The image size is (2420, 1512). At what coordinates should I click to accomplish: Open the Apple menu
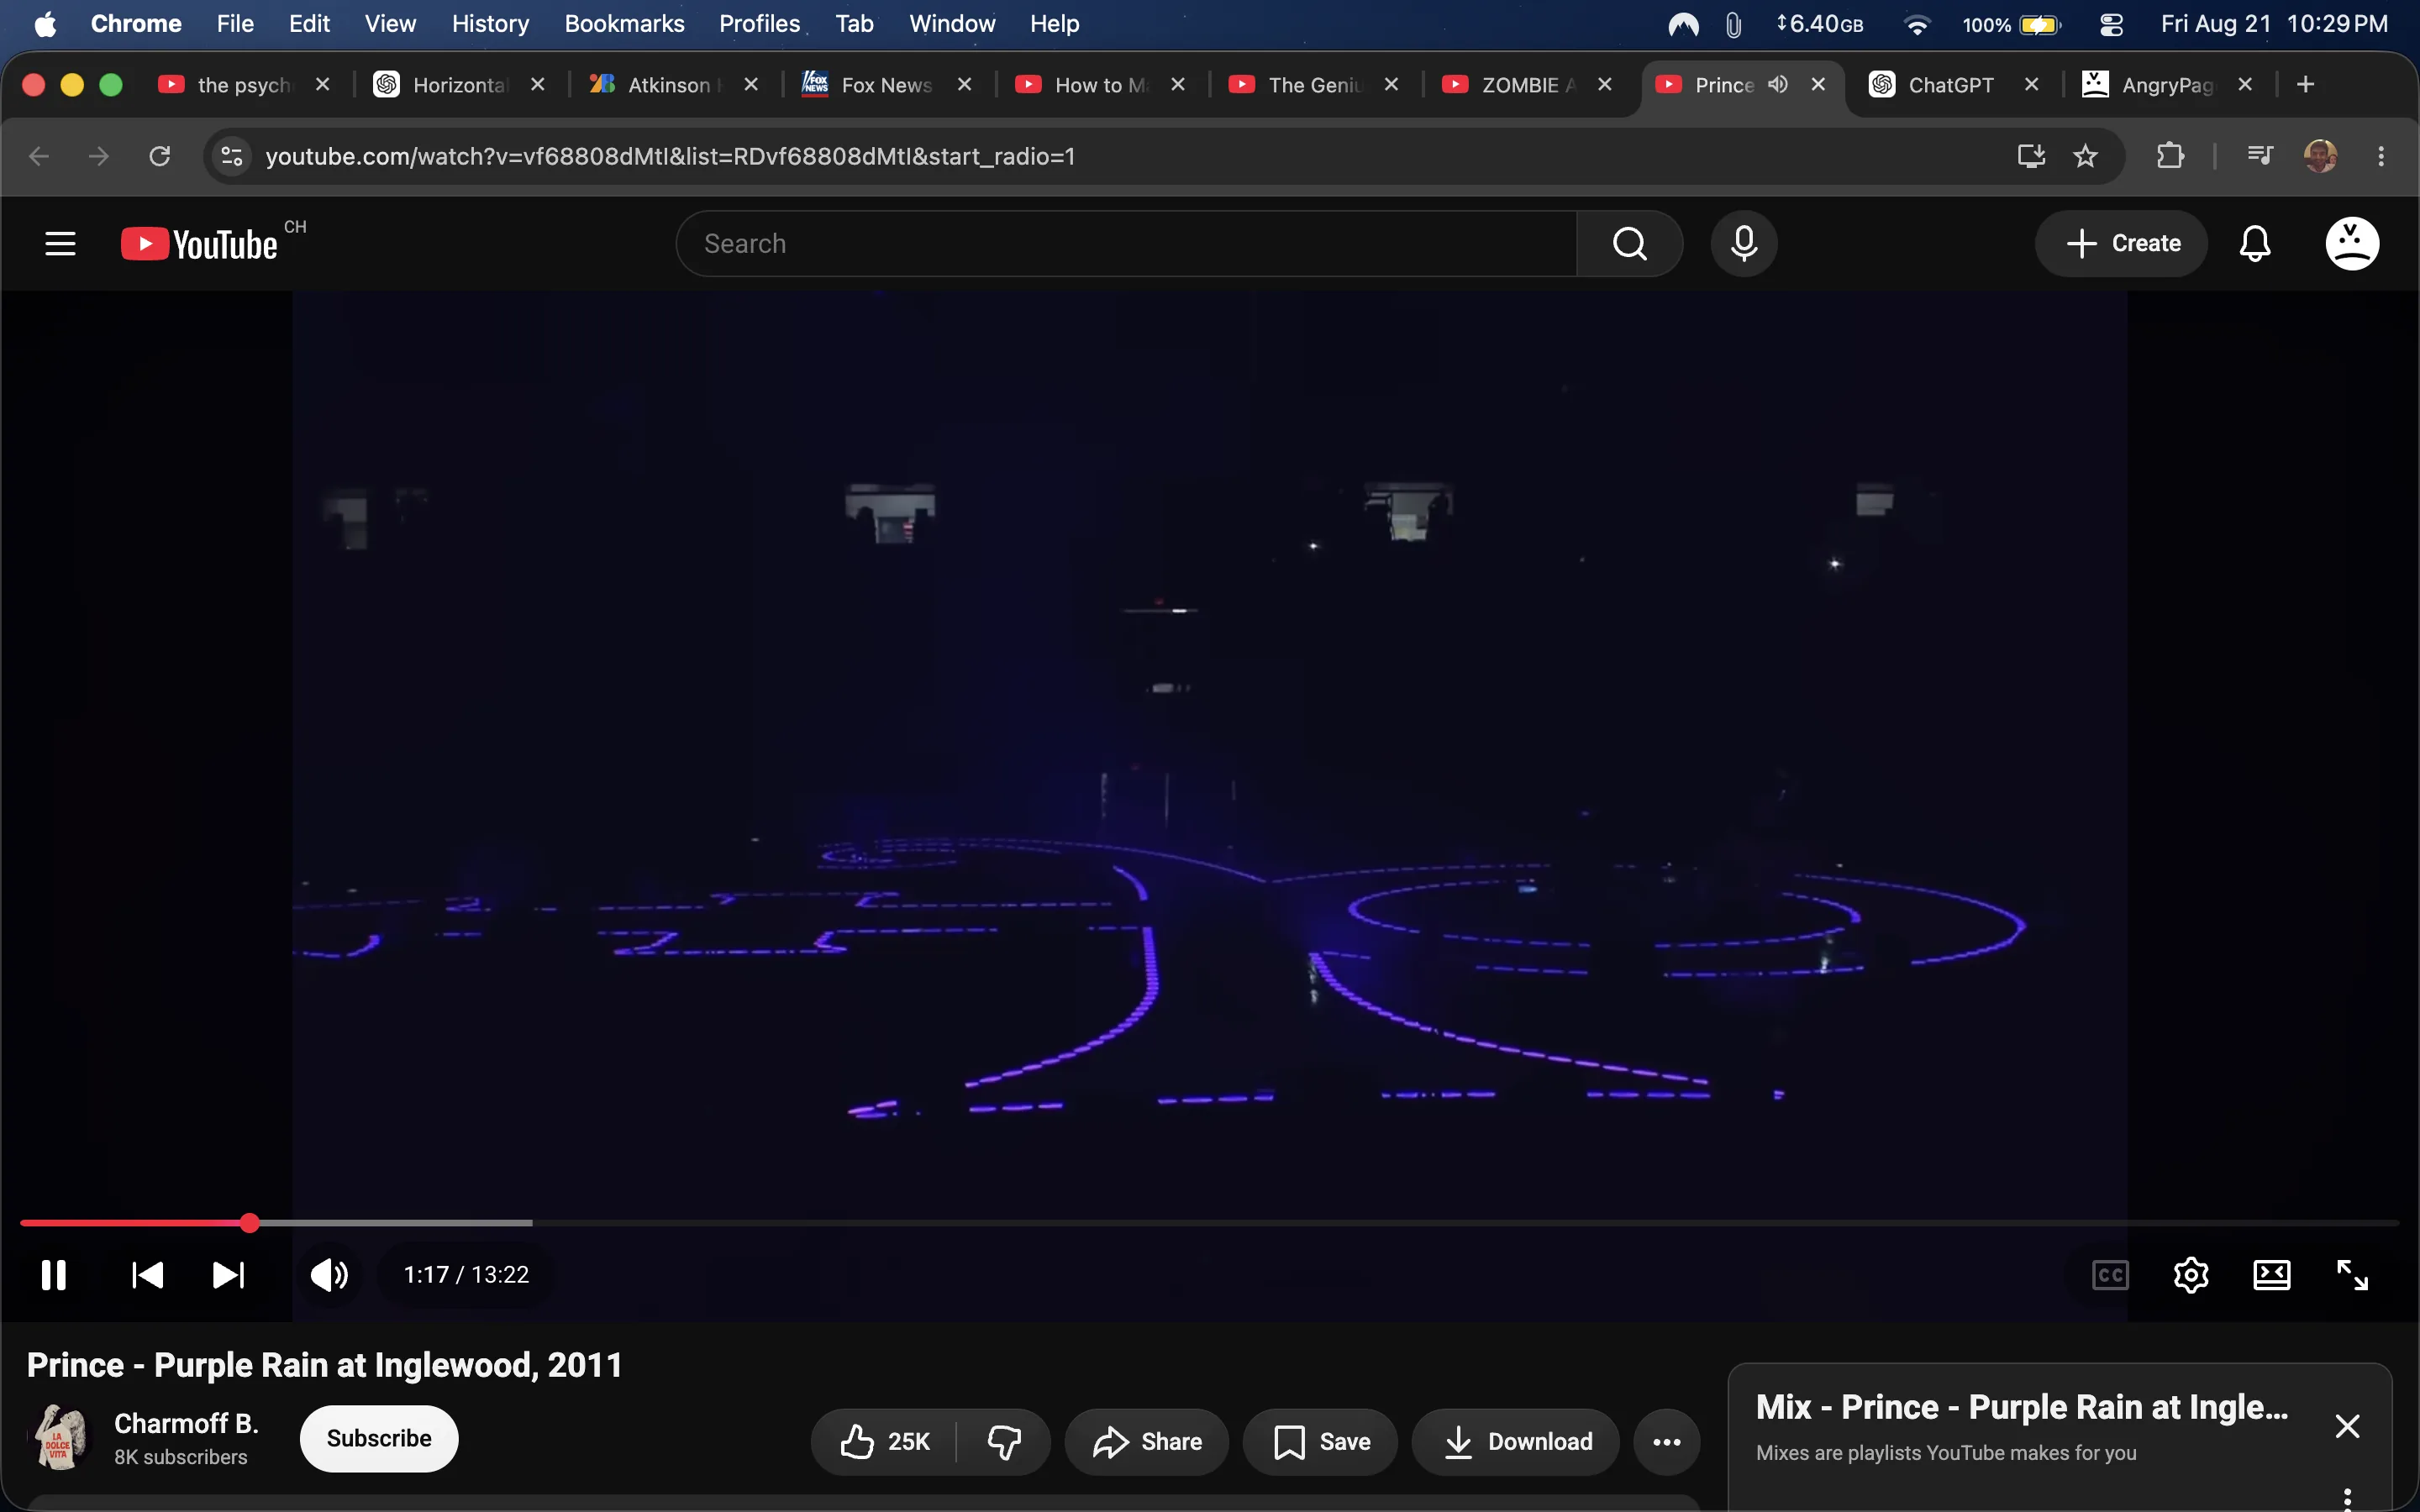(45, 24)
